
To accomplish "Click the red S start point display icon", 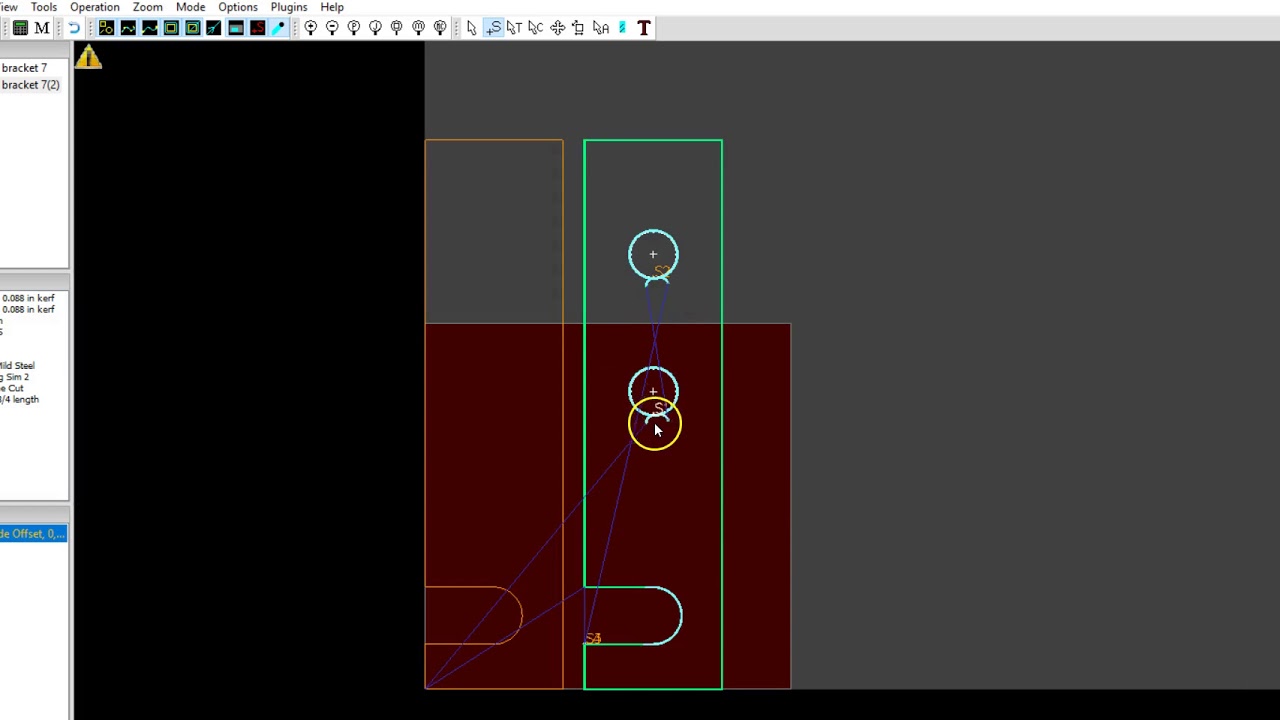I will [x=257, y=28].
